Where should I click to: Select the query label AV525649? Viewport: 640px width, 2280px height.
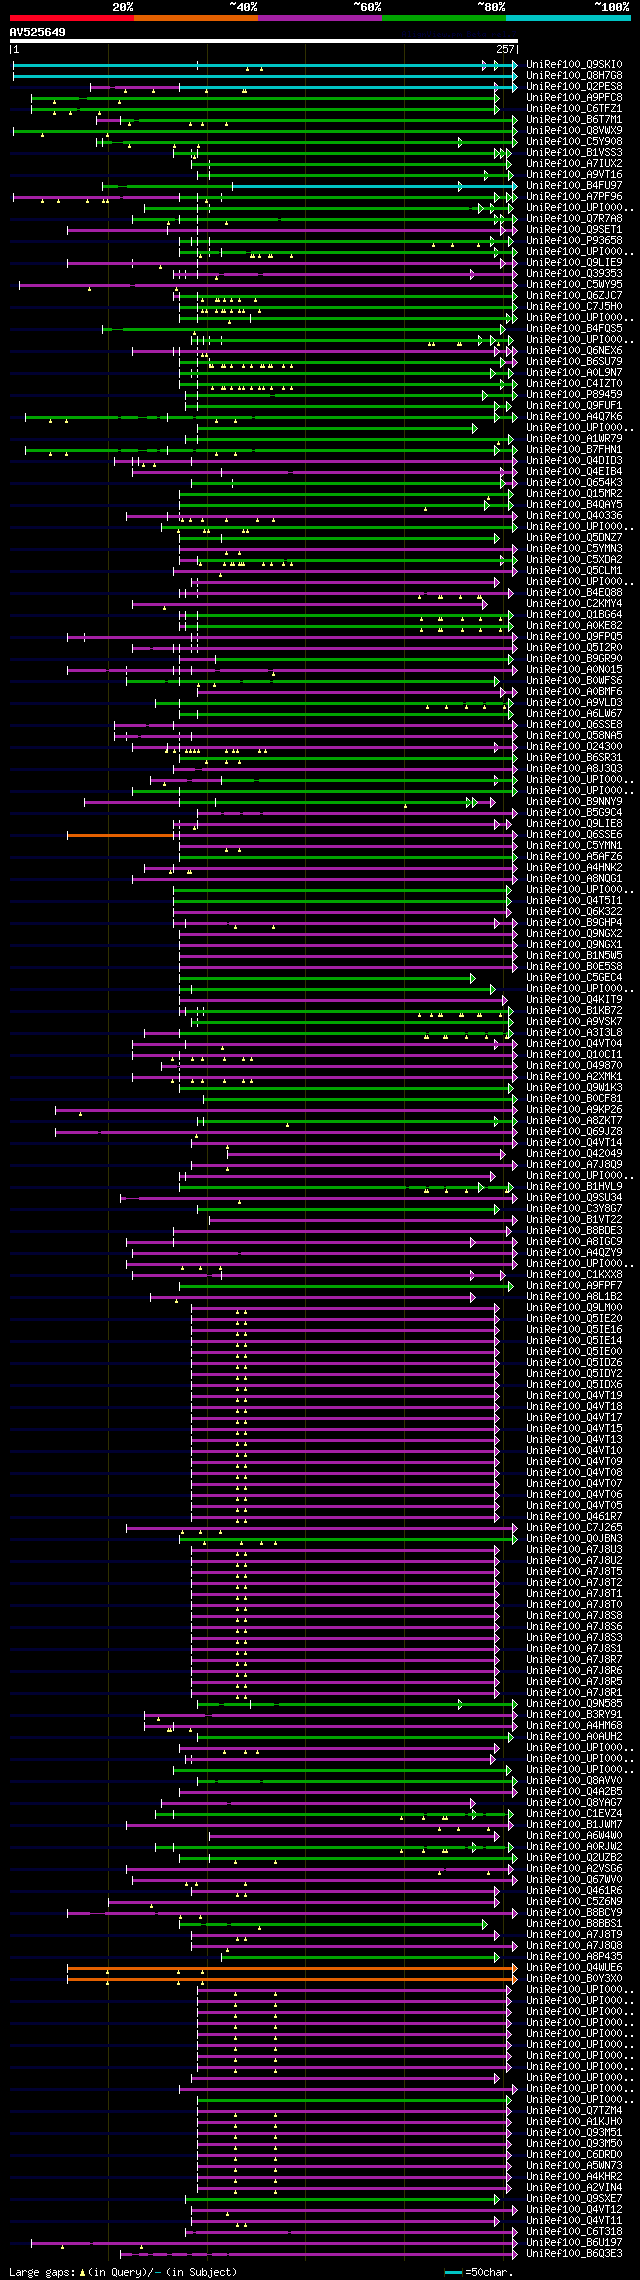[38, 32]
